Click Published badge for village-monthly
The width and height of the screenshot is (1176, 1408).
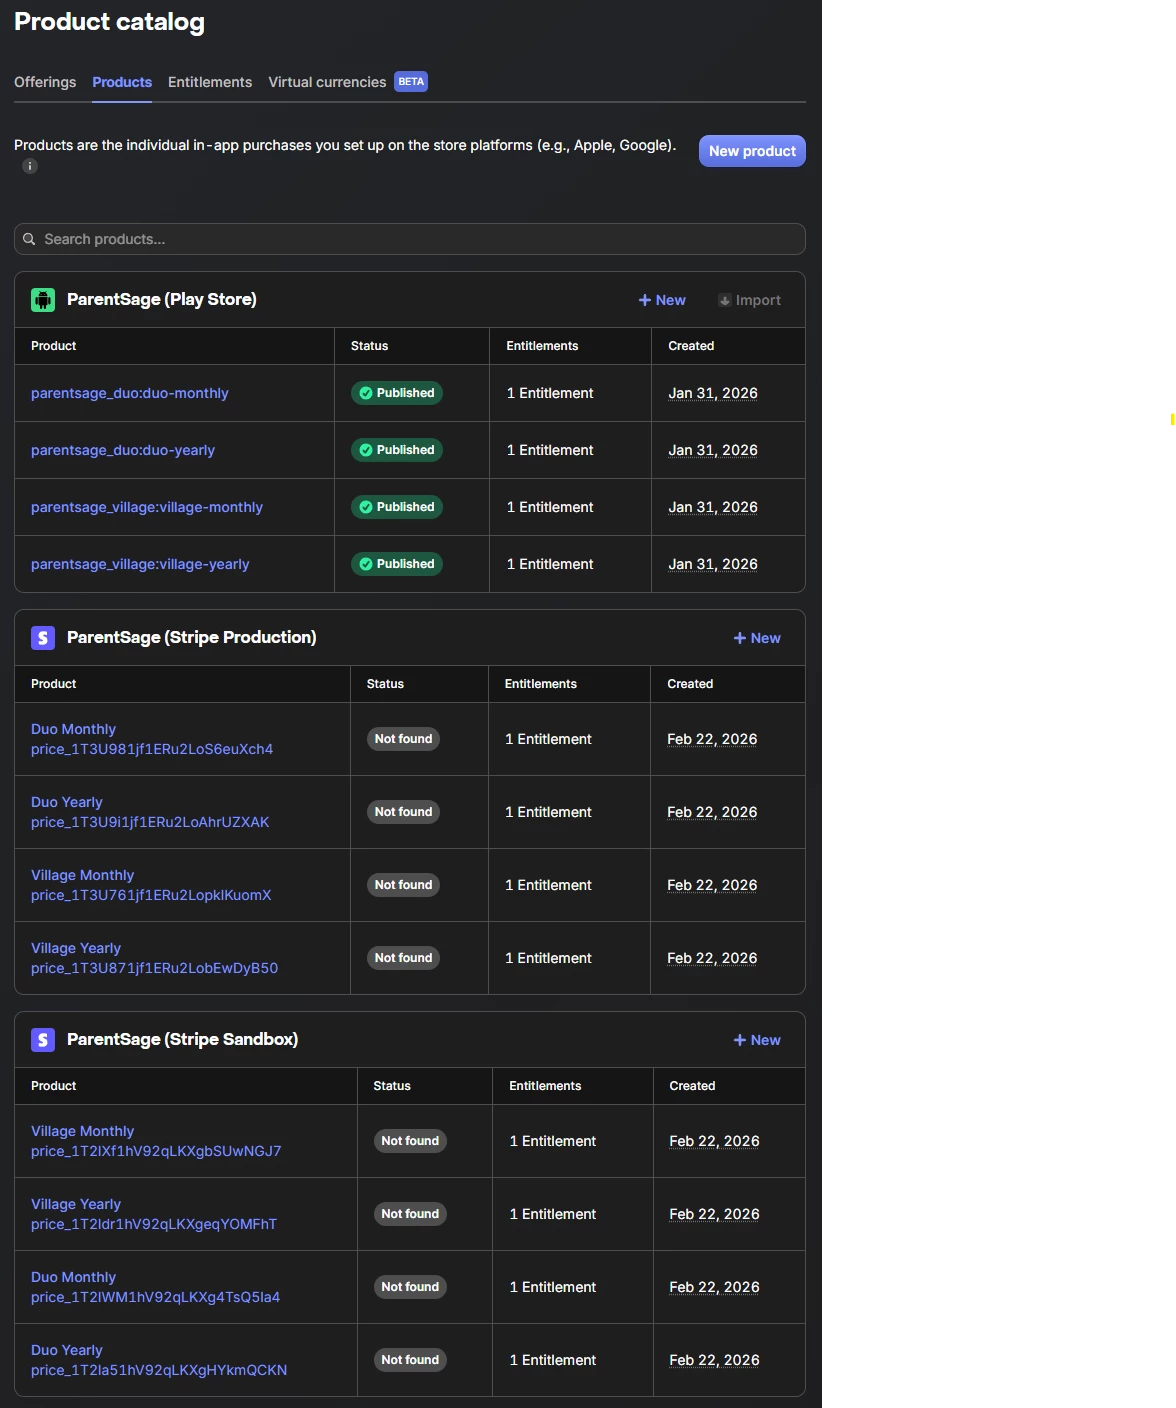click(397, 507)
